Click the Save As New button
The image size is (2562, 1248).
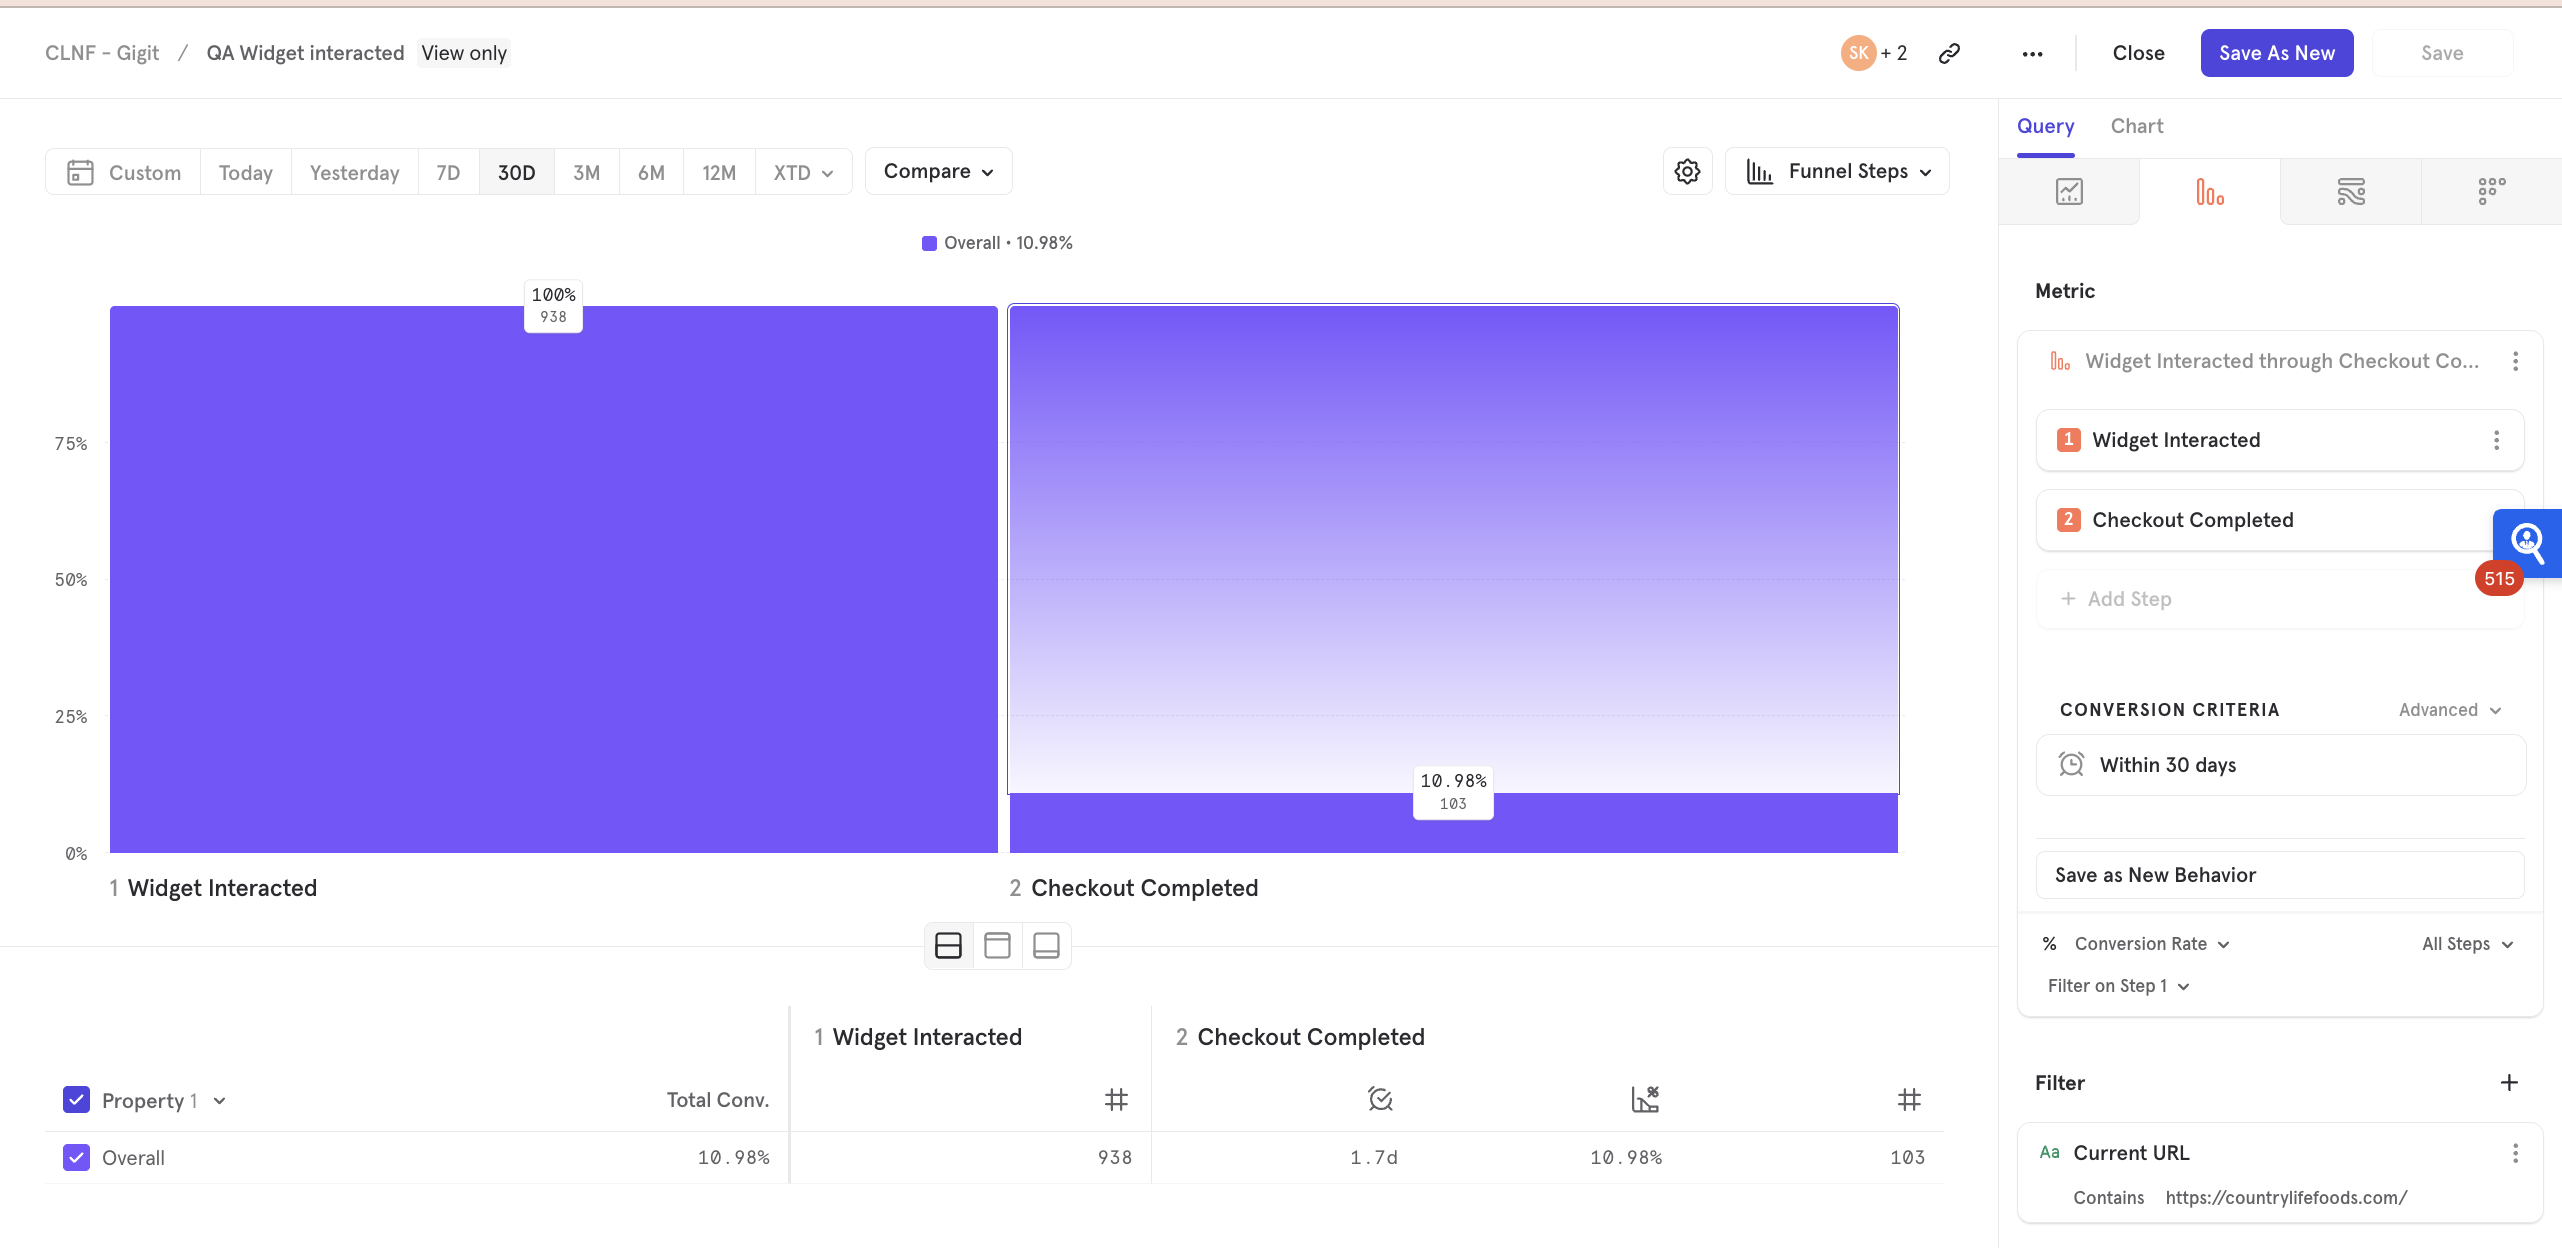2276,53
